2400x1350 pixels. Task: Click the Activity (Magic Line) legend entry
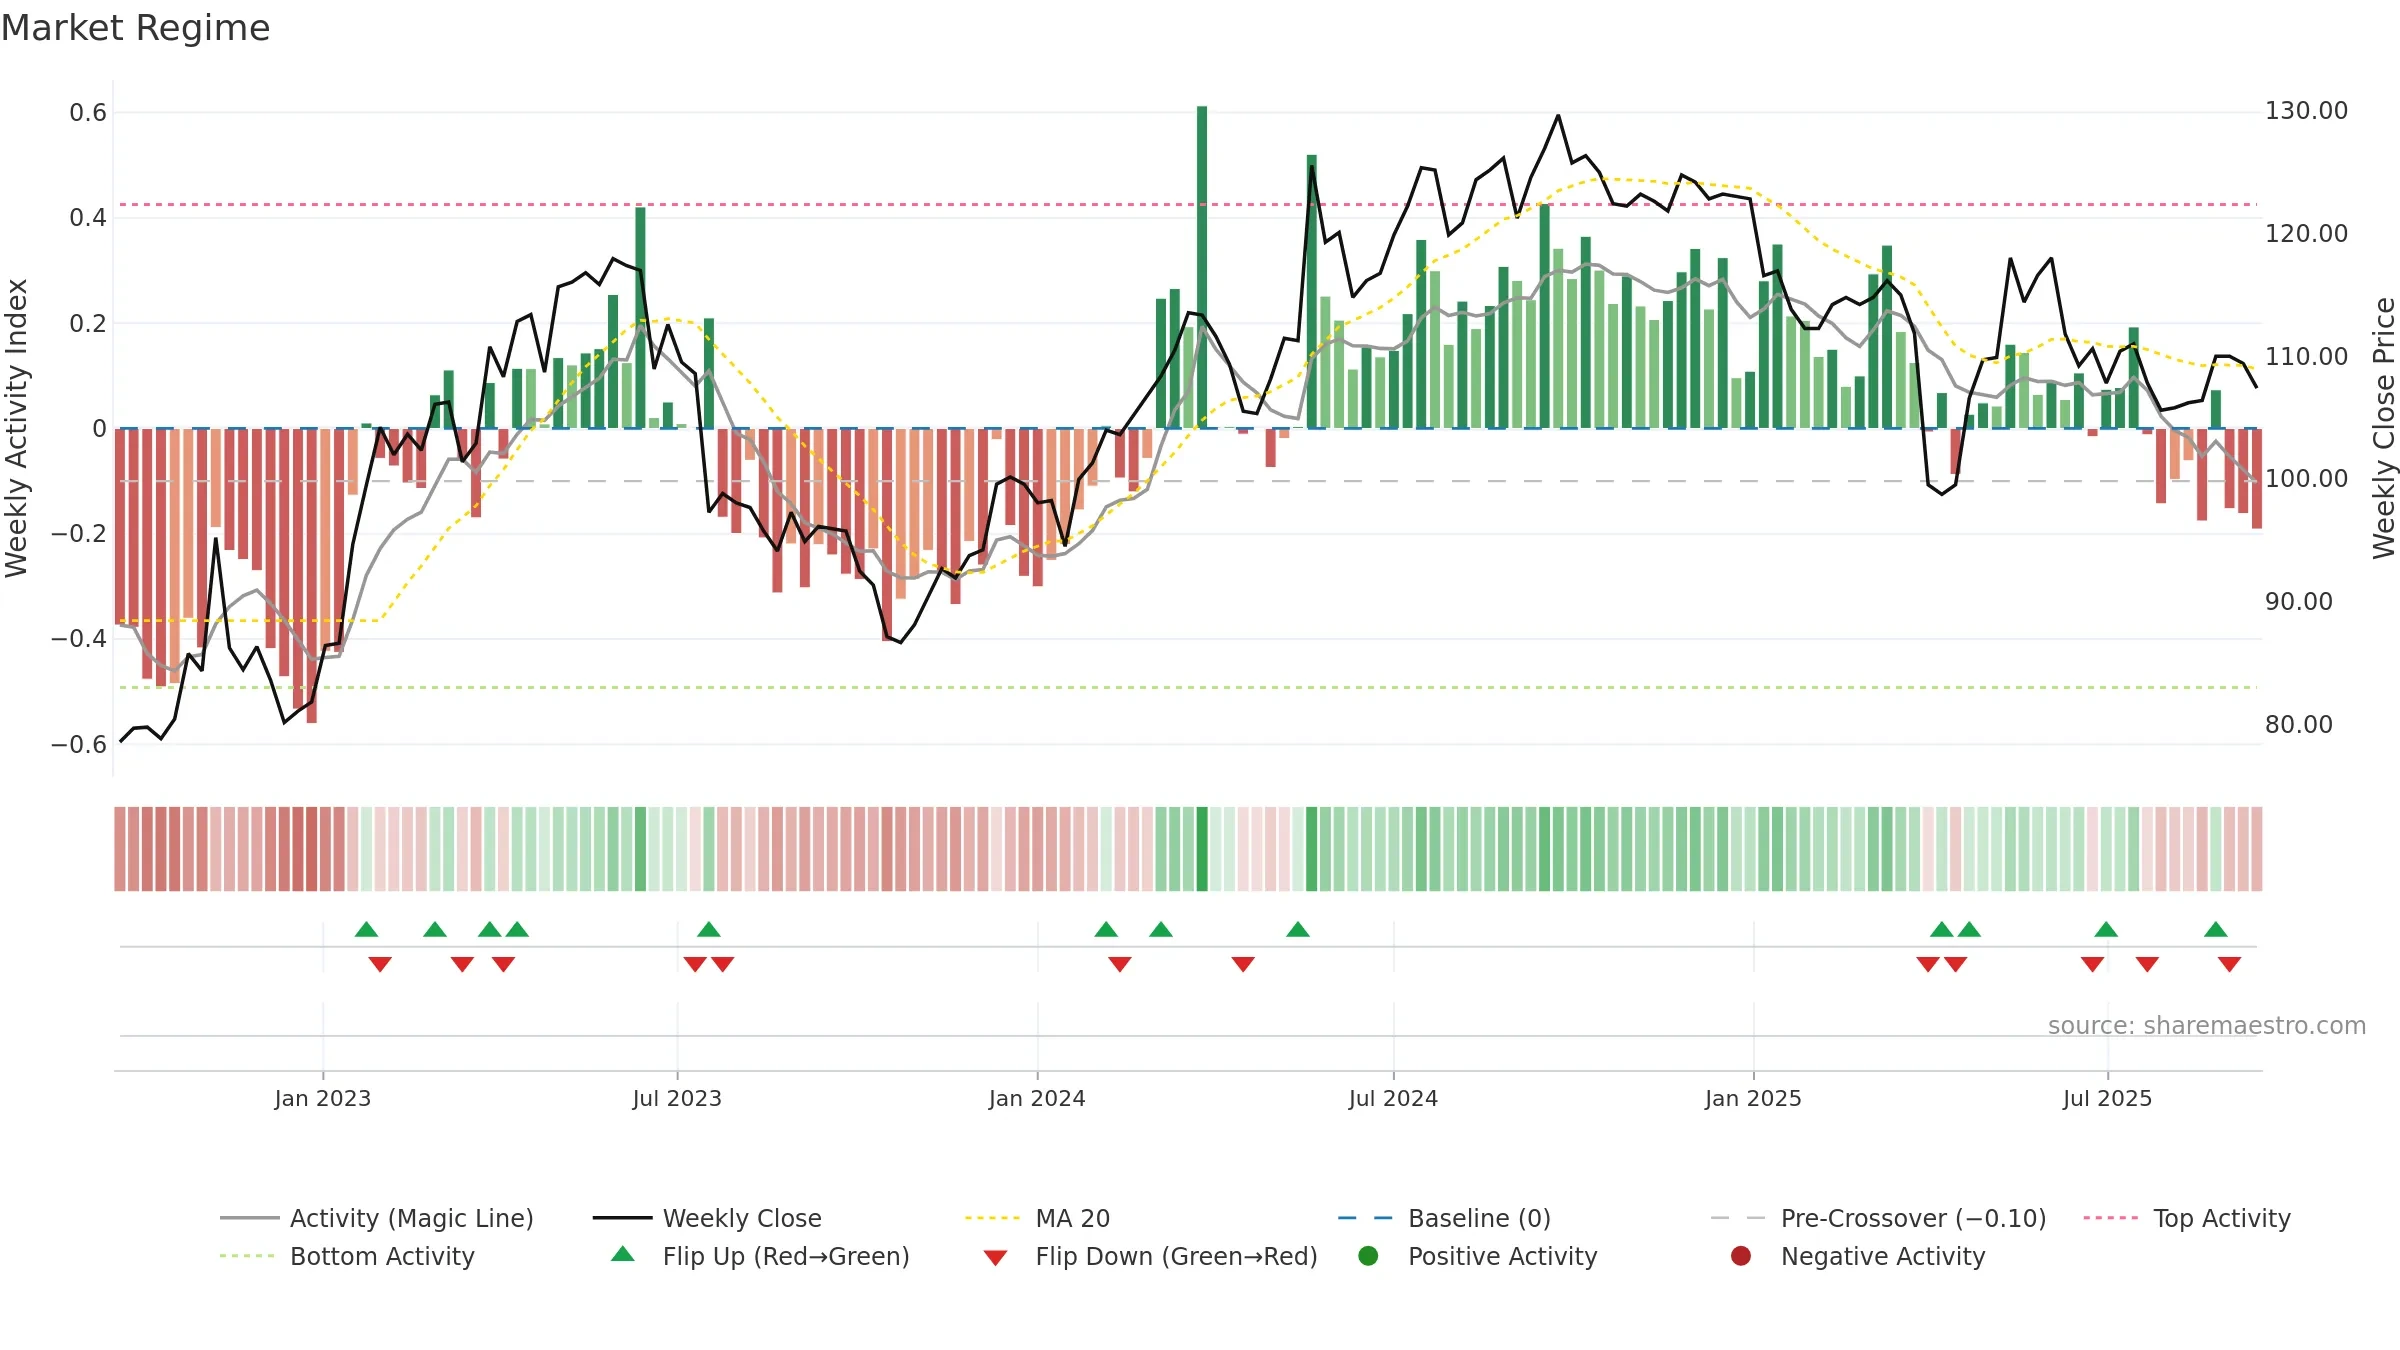(377, 1218)
